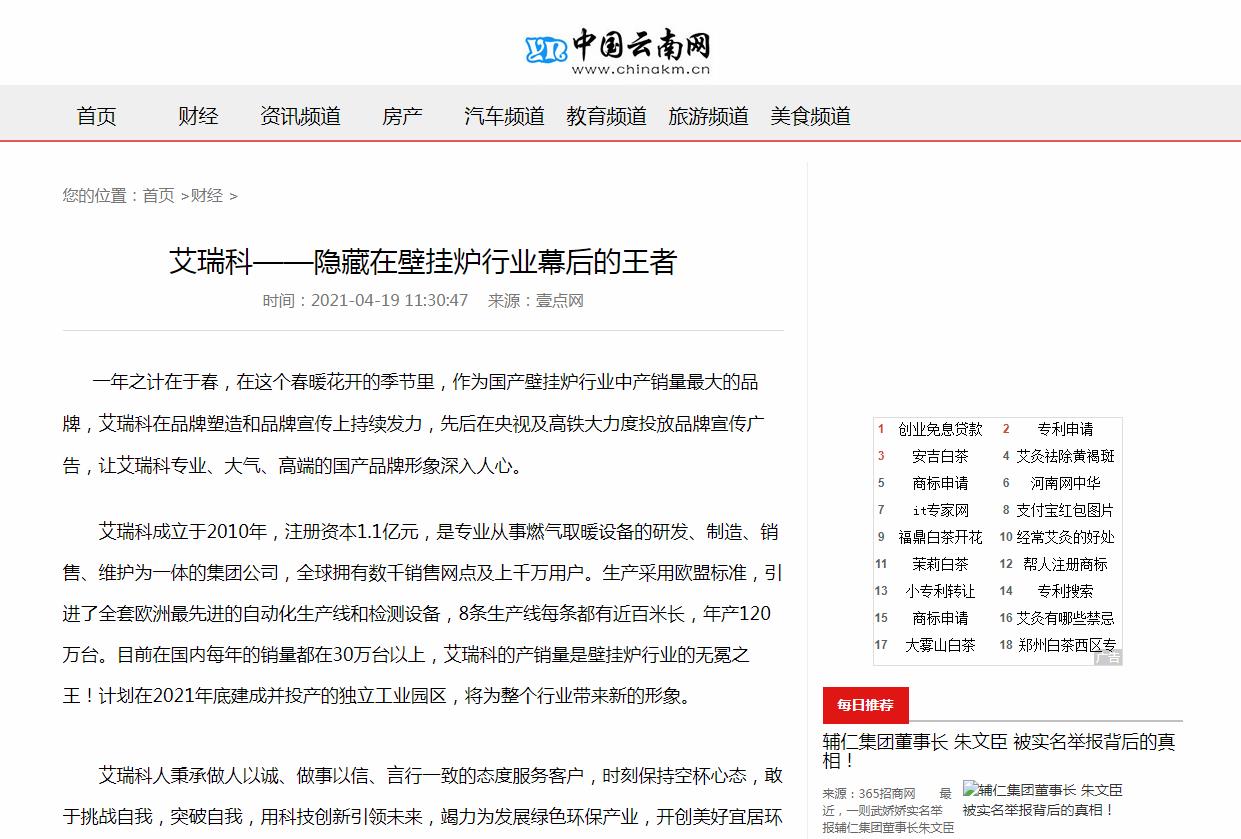Viewport: 1241px width, 839px height.
Task: Open headline 辅仁集团董事长 朱文臣 被实名举报背后的真相
Action: click(999, 751)
